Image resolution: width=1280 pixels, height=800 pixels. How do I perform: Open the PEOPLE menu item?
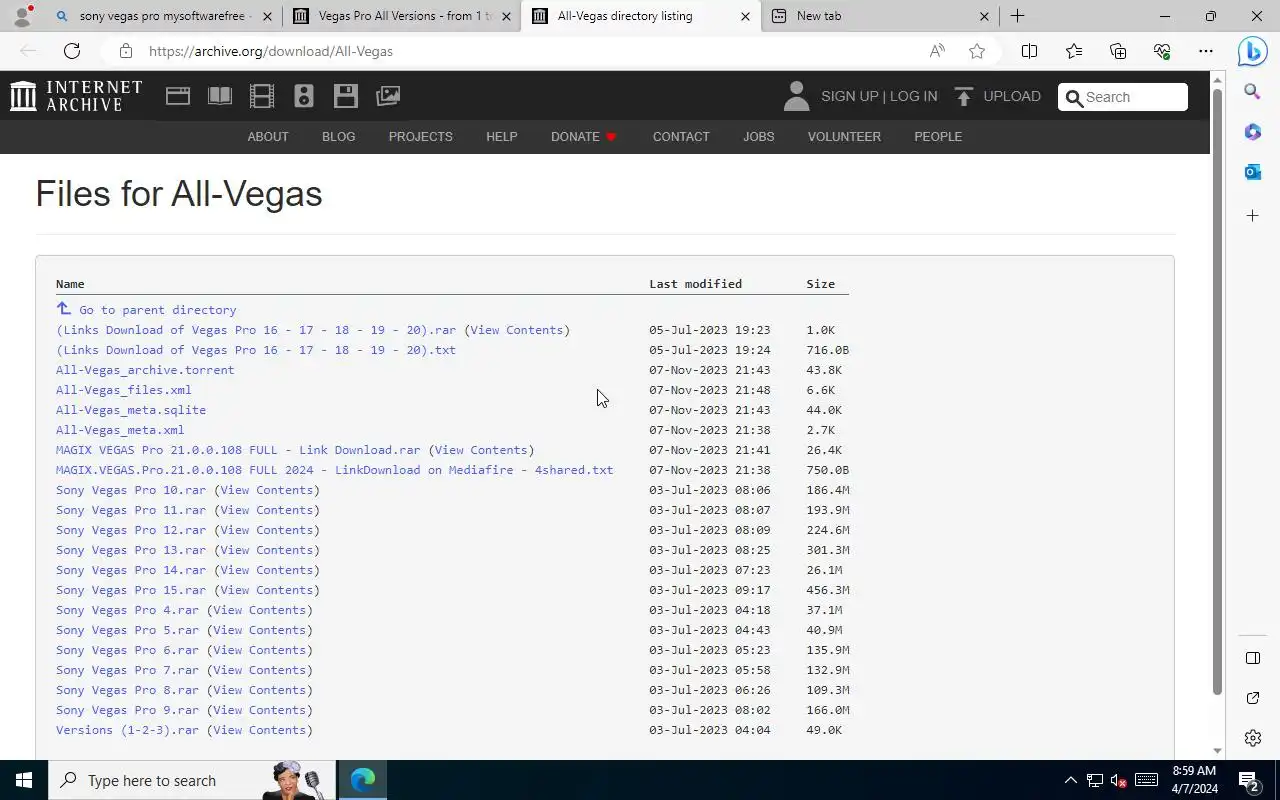coord(938,136)
